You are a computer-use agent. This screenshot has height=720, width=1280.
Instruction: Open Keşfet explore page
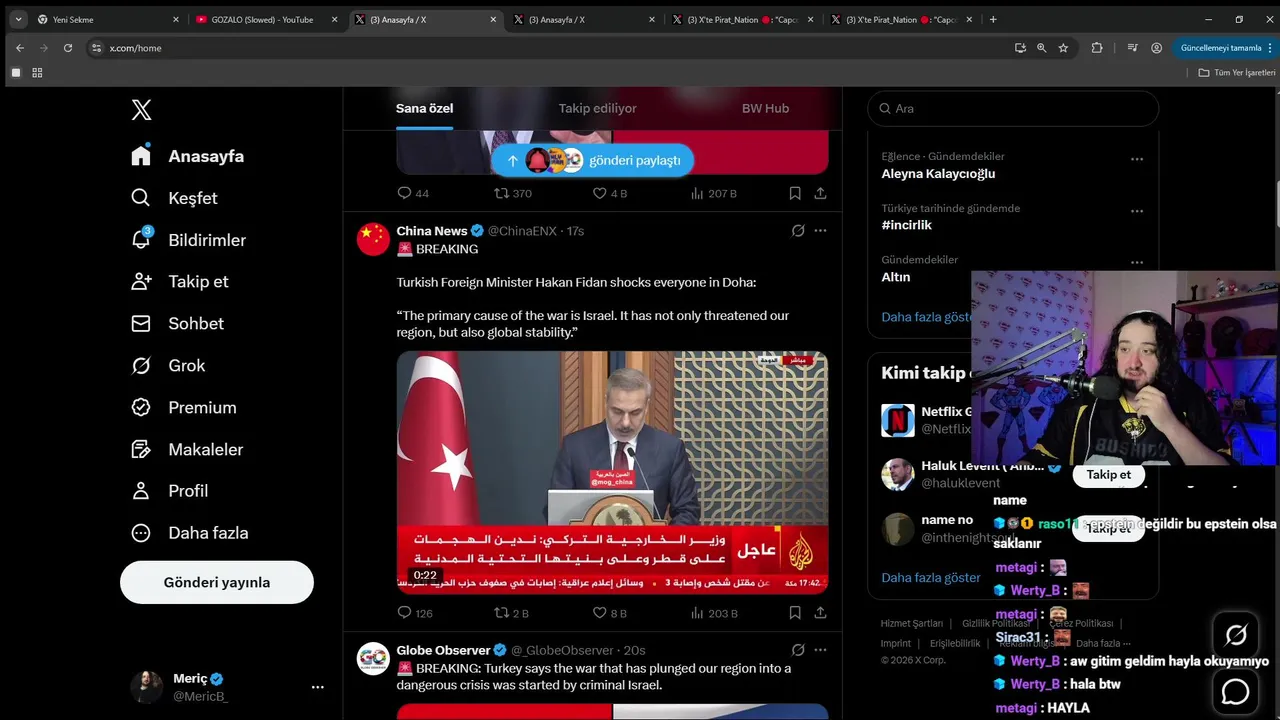(175, 198)
